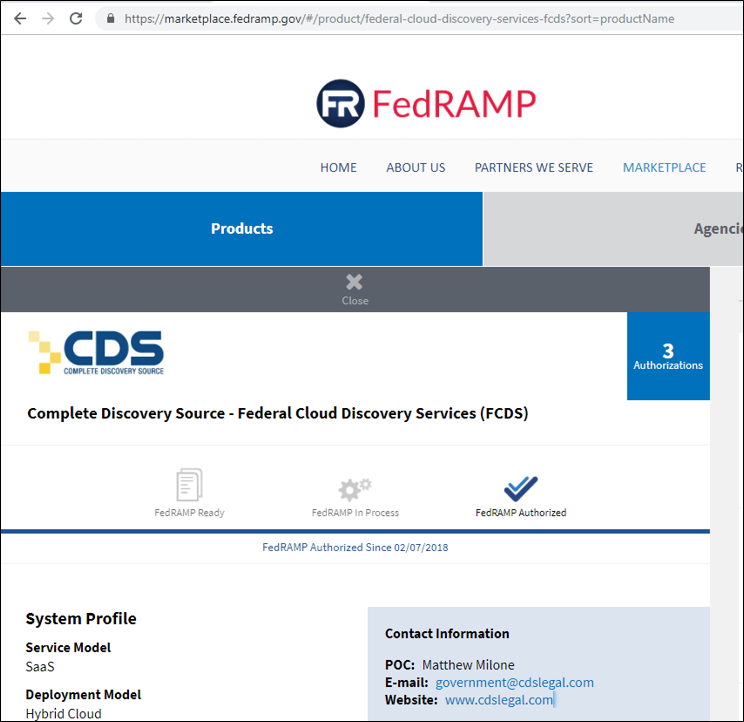Viewport: 744px width, 722px height.
Task: Click the FedRAMP logo
Action: click(x=426, y=103)
